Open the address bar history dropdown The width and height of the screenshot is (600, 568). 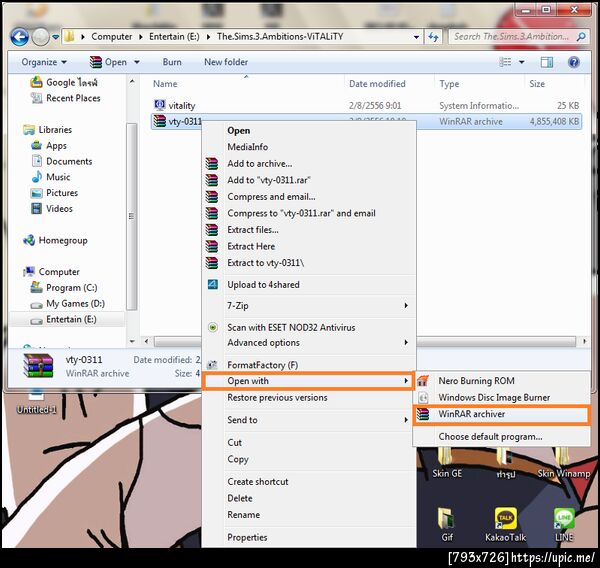click(416, 37)
